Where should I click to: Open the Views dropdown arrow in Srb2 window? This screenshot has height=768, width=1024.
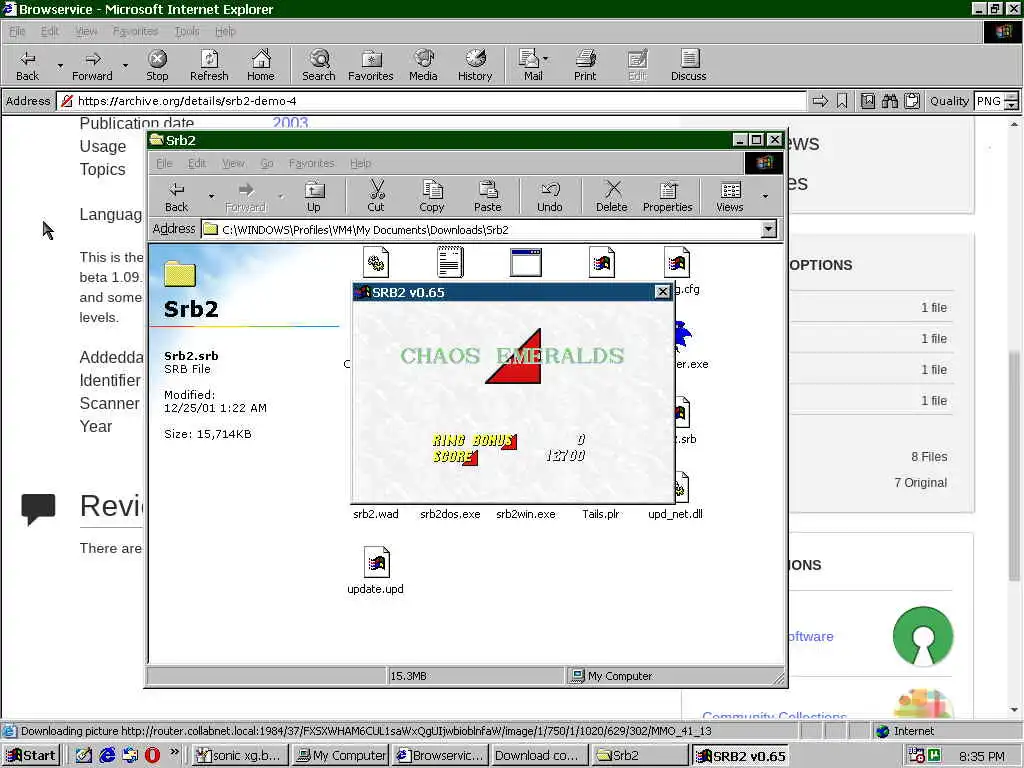[x=765, y=195]
